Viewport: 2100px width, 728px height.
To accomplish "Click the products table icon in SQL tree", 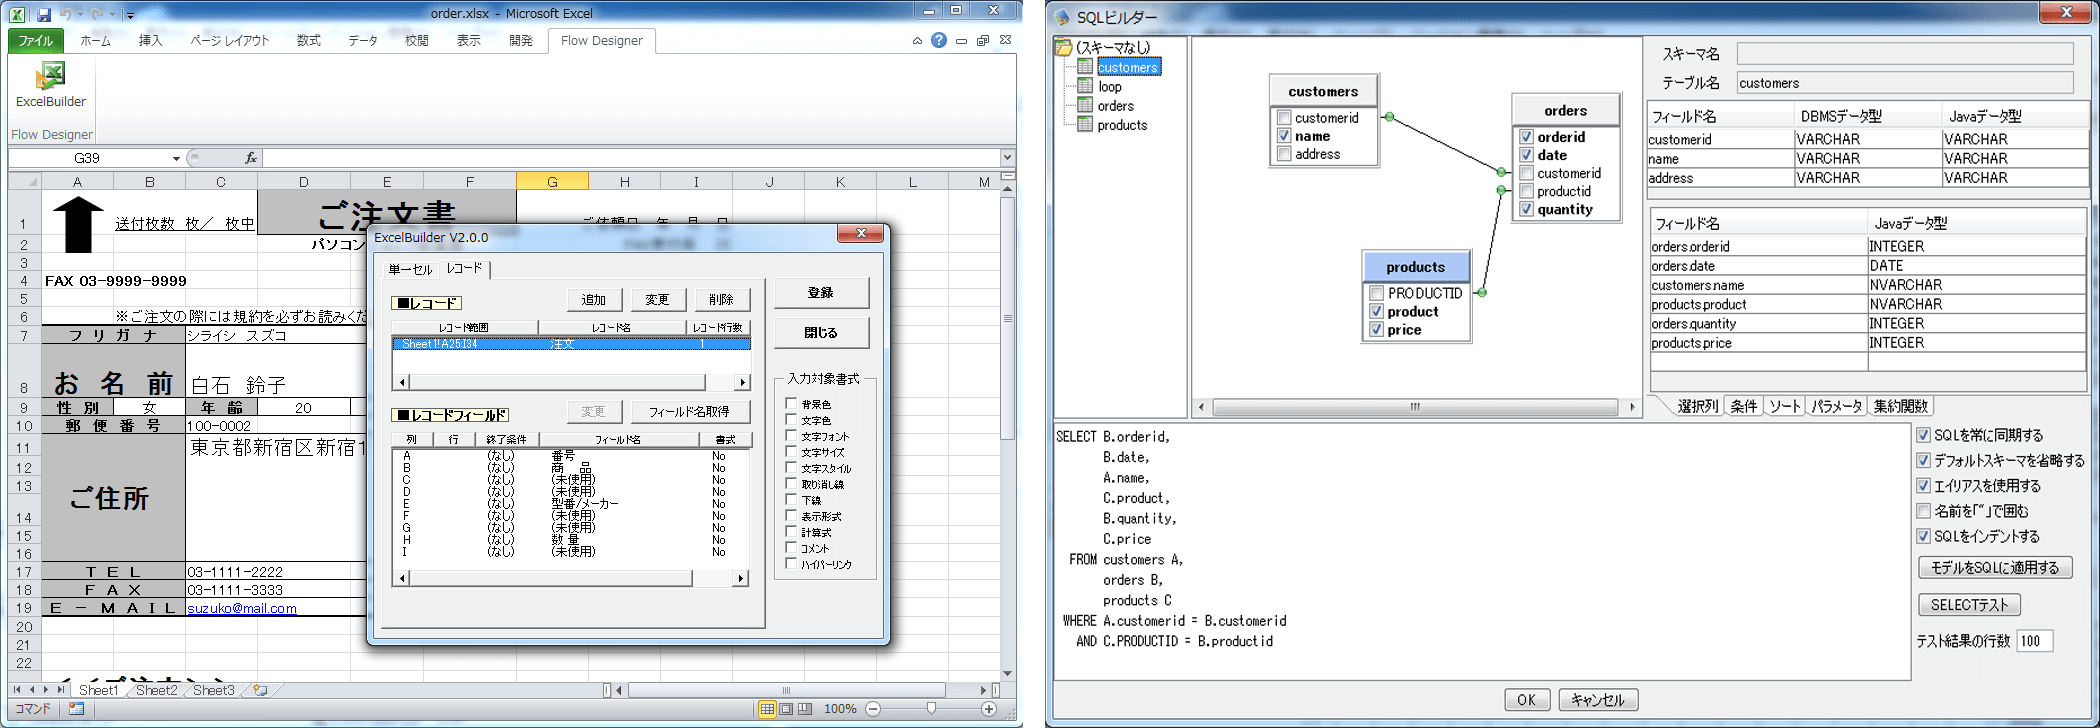I will [x=1085, y=124].
